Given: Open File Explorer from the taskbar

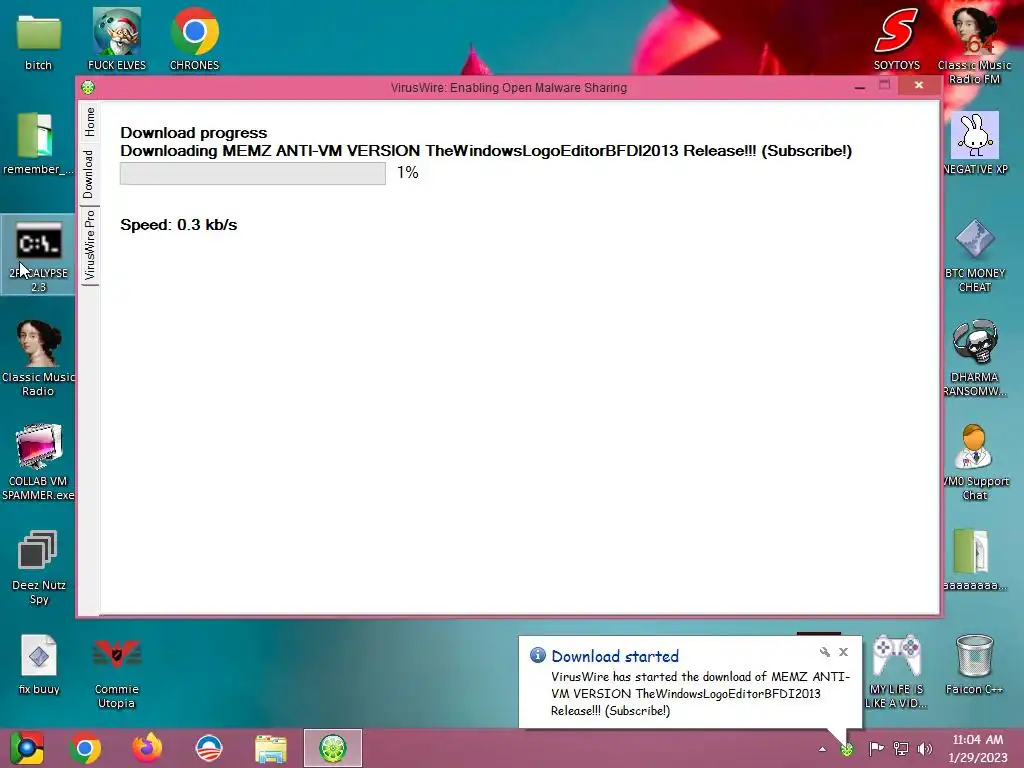Looking at the screenshot, I should click(270, 749).
